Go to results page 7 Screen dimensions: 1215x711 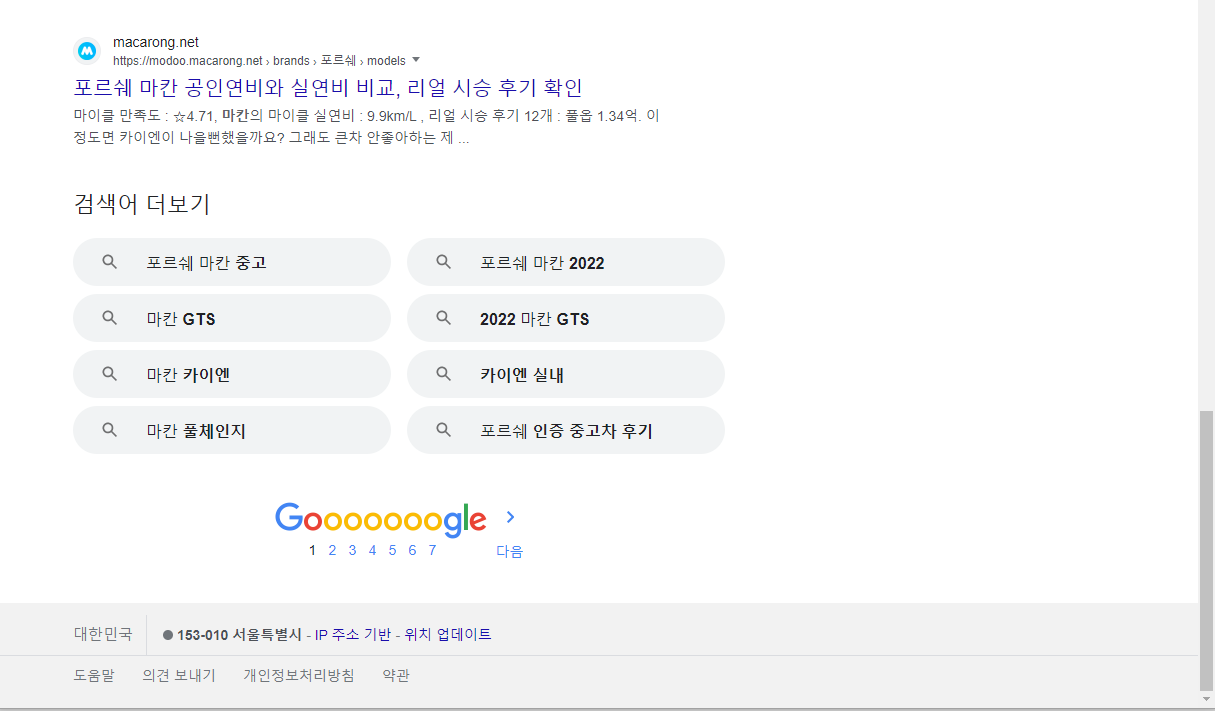(432, 550)
